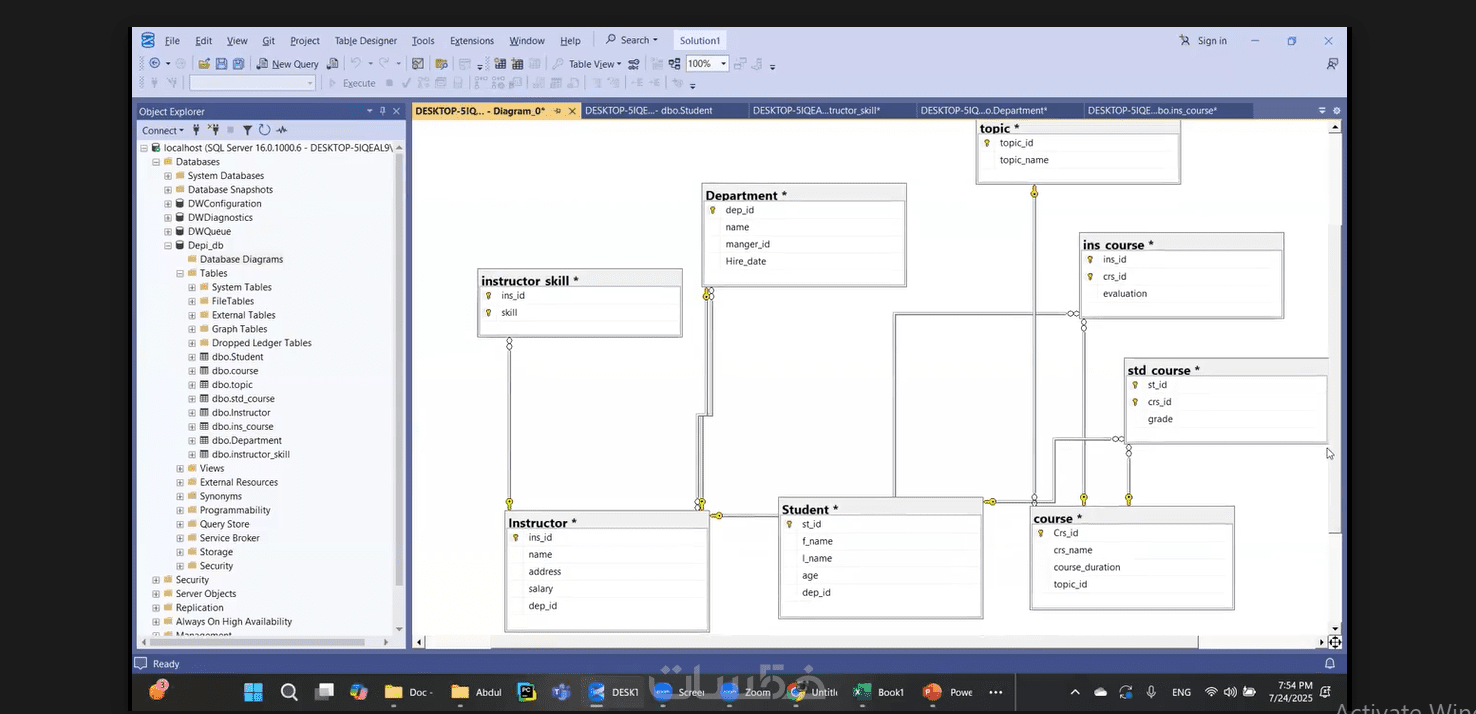This screenshot has height=714, width=1476.
Task: Expand the DWConfiguration database
Action: tap(168, 204)
